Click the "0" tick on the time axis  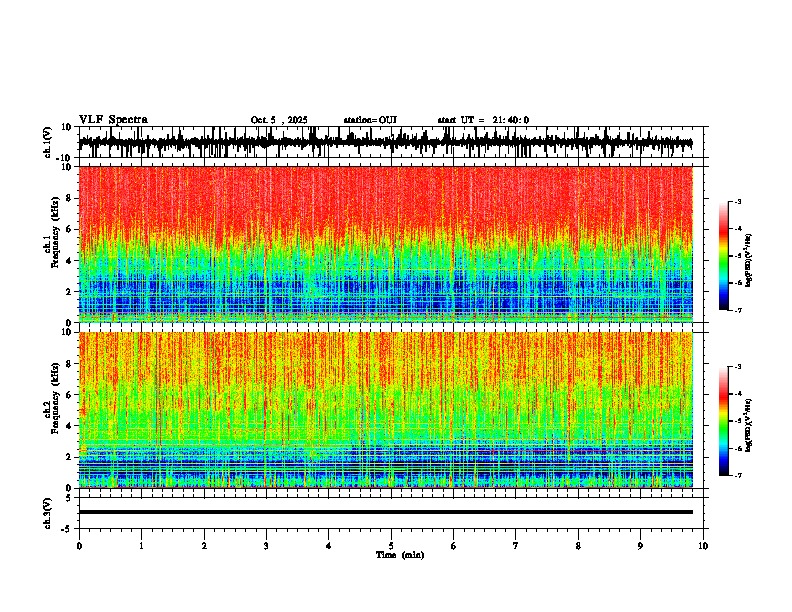click(x=79, y=546)
